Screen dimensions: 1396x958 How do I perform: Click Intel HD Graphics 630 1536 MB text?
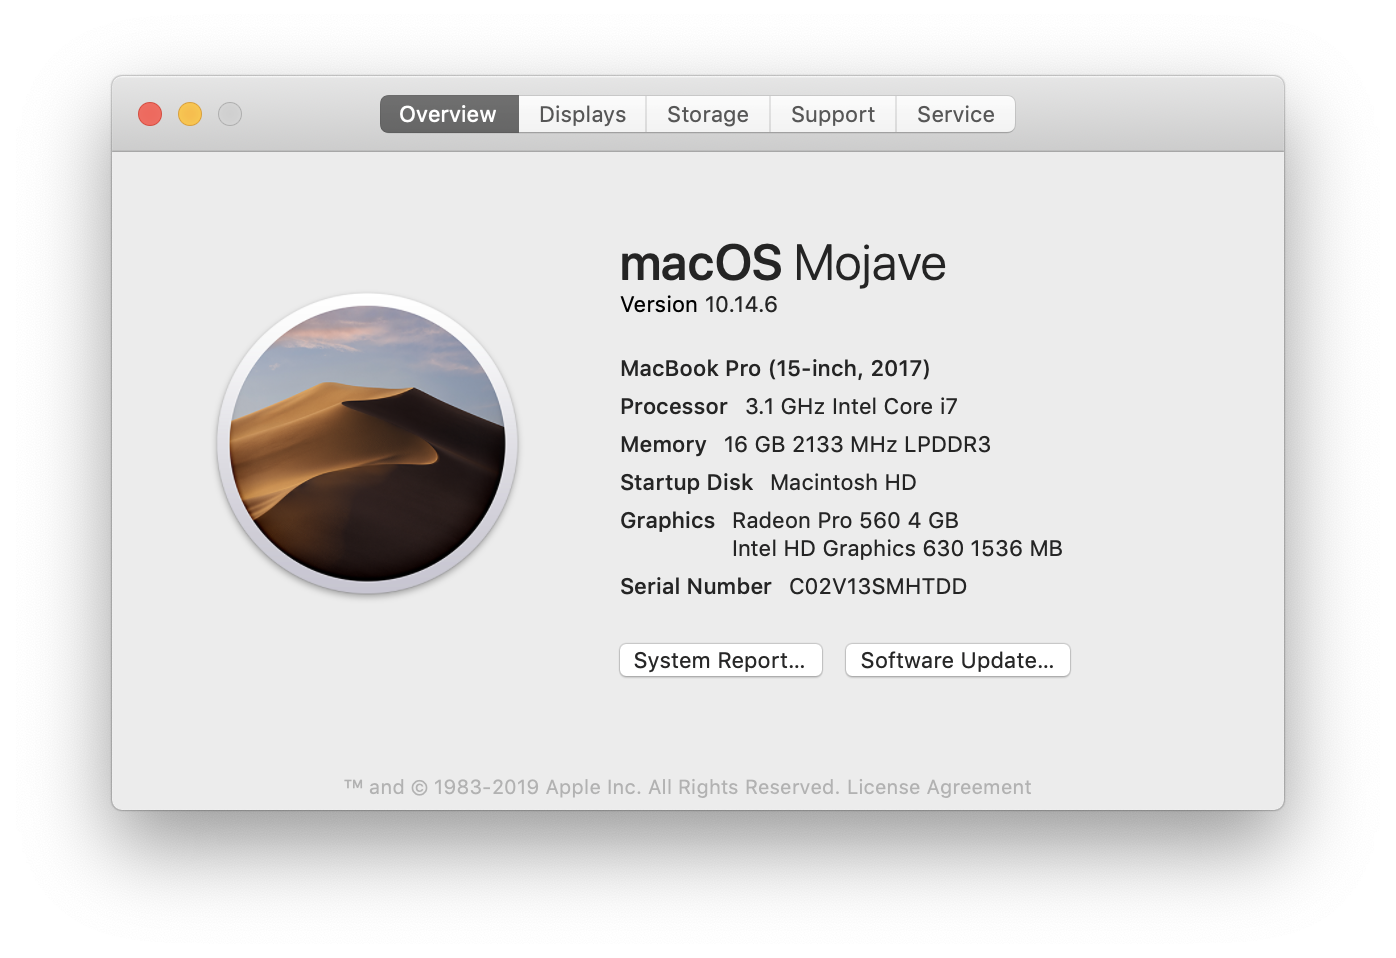tap(897, 549)
